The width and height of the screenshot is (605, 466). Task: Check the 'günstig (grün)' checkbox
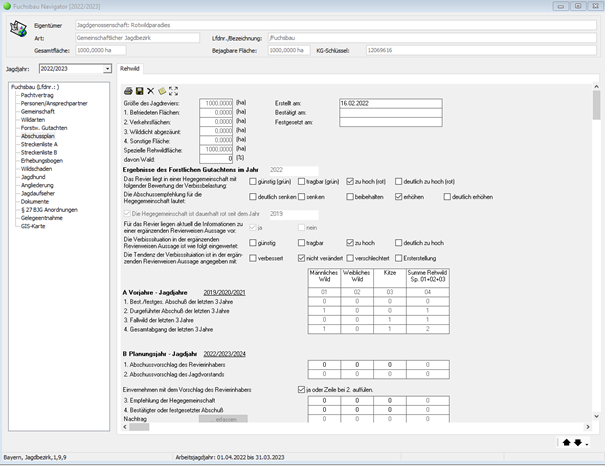(253, 182)
